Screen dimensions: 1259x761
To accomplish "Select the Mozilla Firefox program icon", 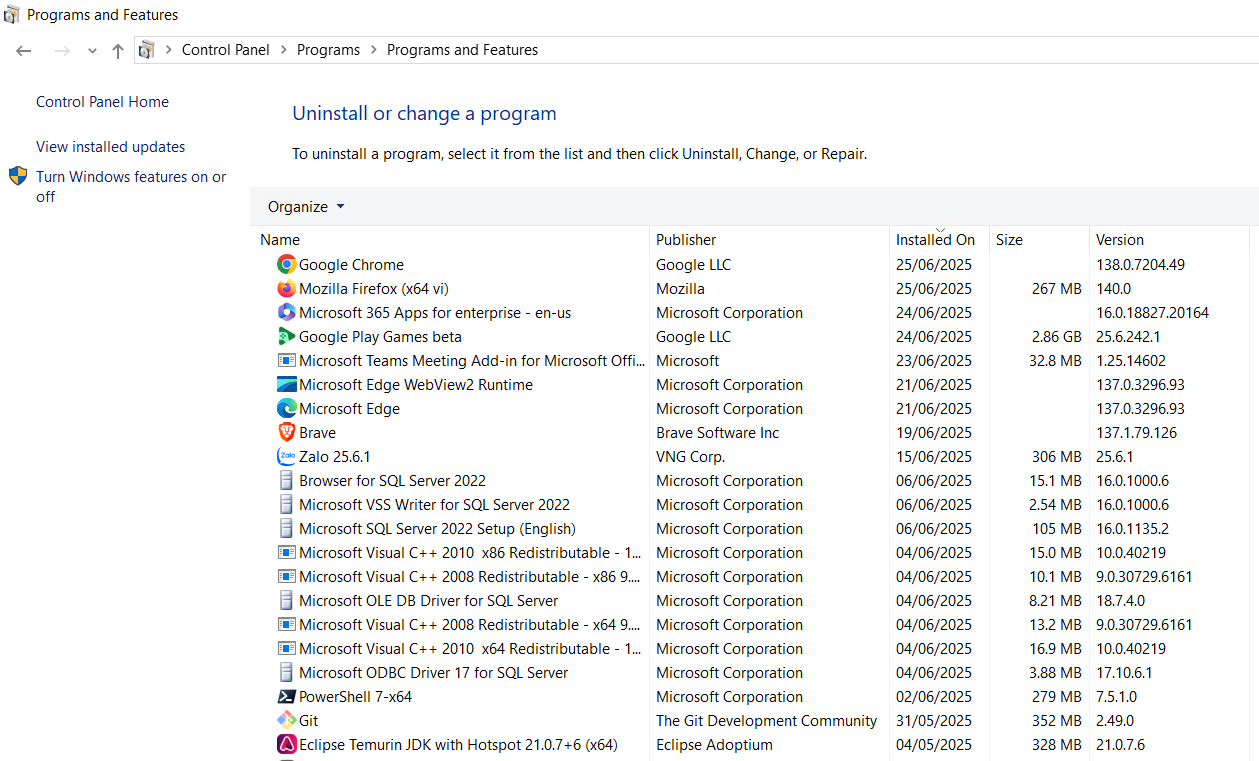I will point(286,289).
